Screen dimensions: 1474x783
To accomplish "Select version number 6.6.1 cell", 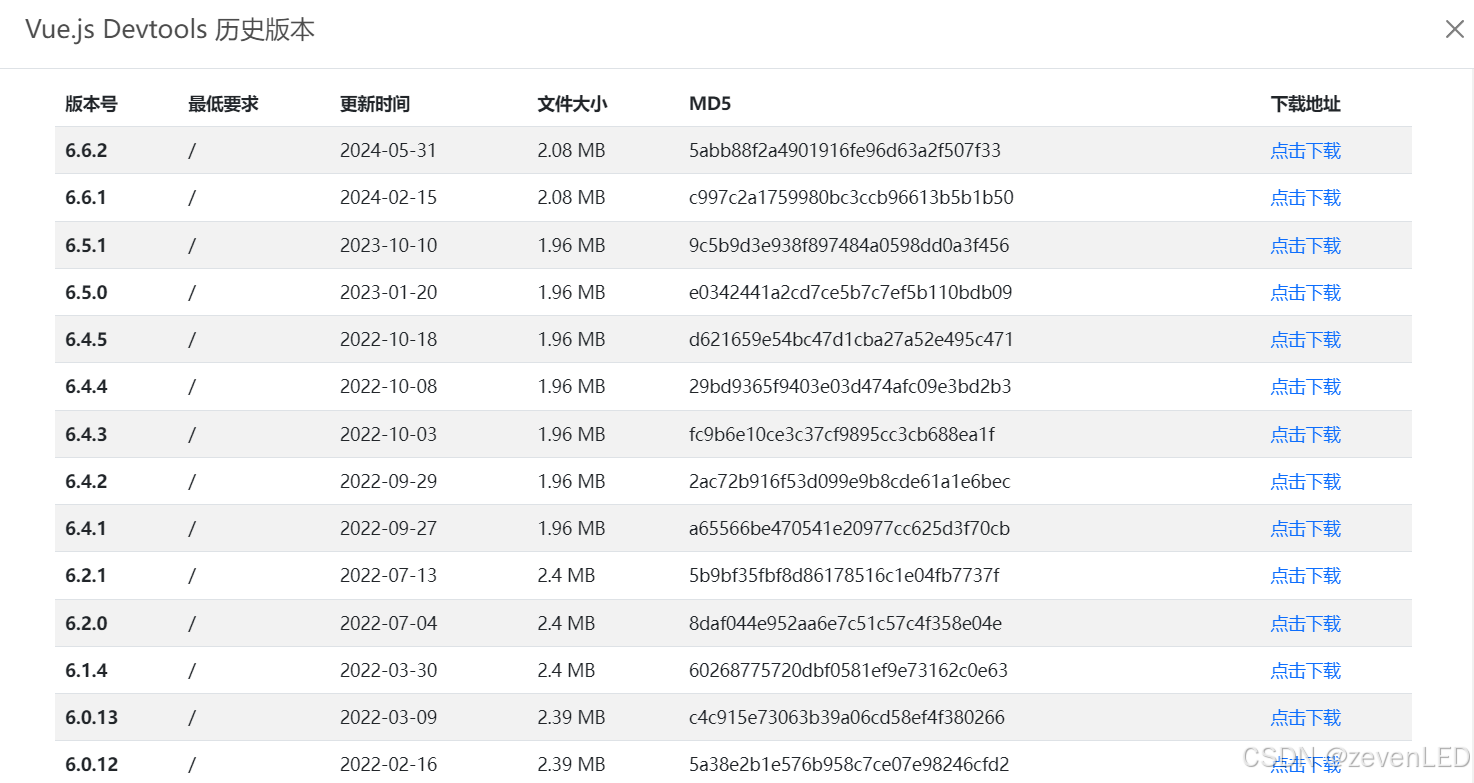I will tap(86, 198).
